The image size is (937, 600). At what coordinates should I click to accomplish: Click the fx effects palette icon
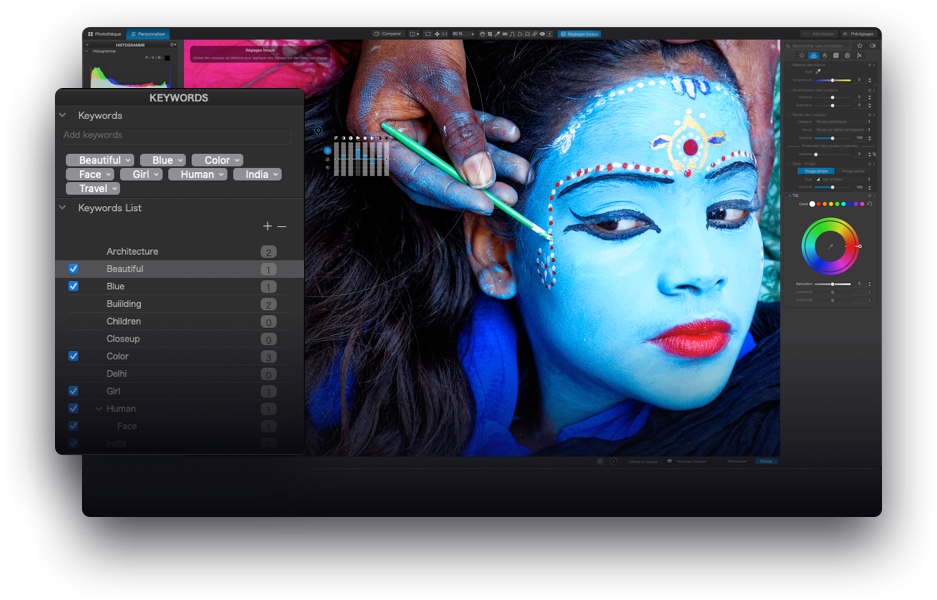point(858,56)
